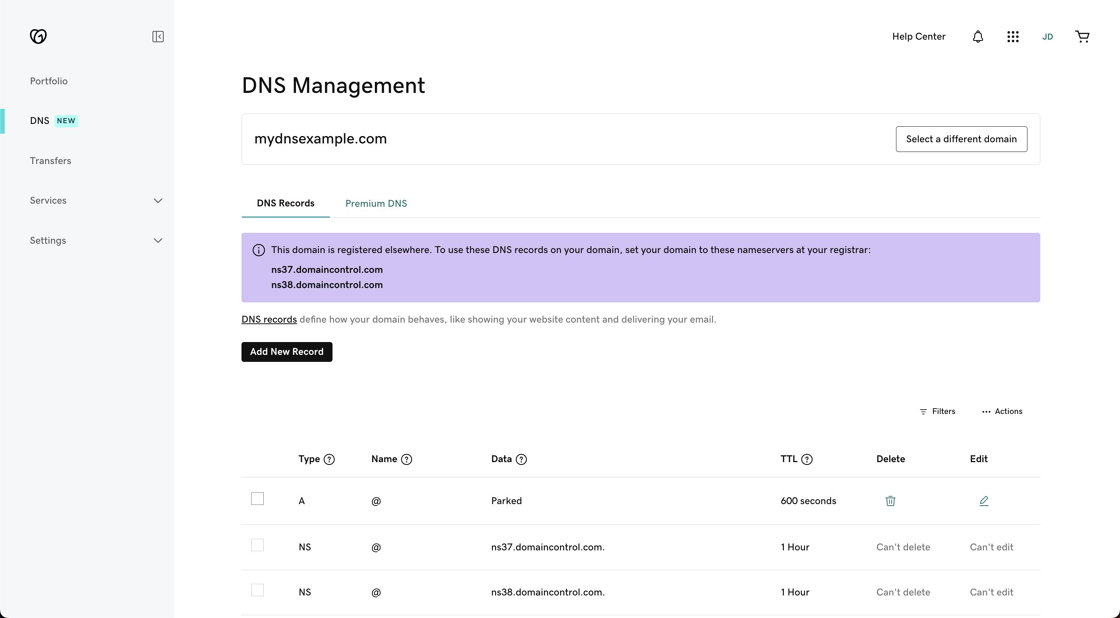Select the ns37.domaincontrol.com NS record checkbox
The width and height of the screenshot is (1120, 618).
pyautogui.click(x=258, y=545)
